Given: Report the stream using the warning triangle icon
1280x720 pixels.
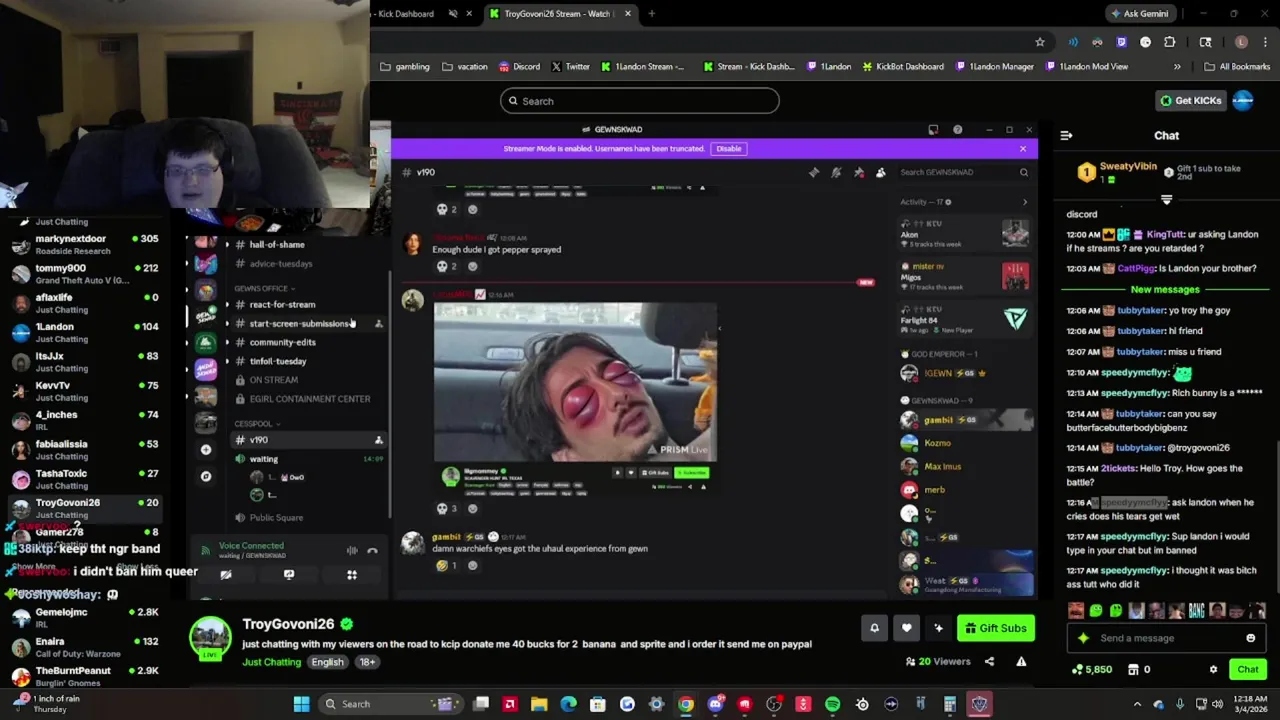Looking at the screenshot, I should click(1021, 661).
